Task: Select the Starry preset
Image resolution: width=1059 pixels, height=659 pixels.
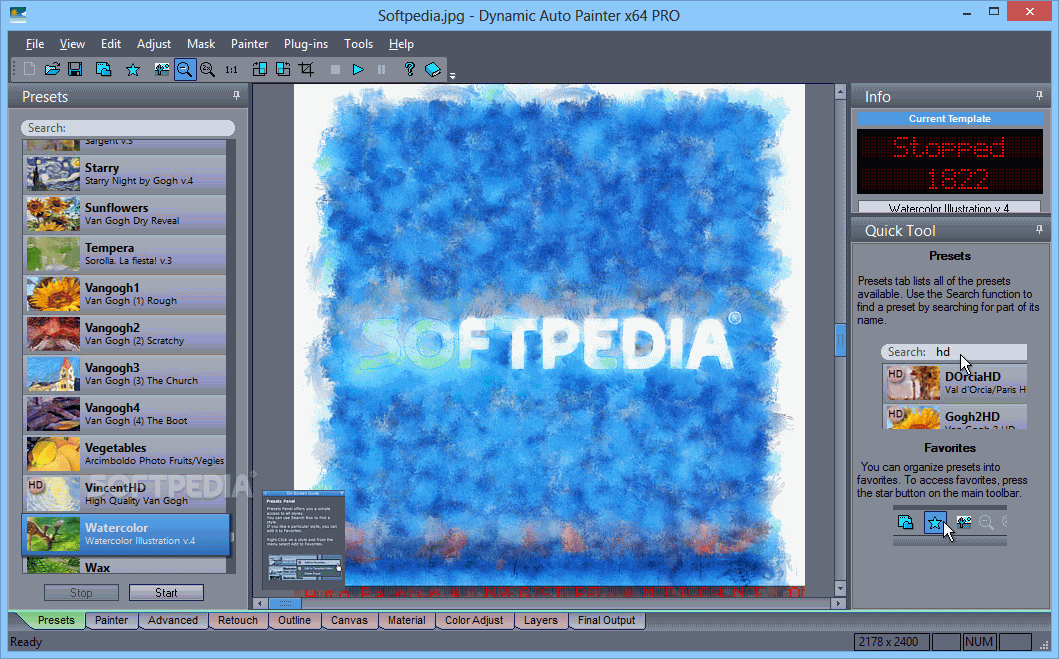Action: point(125,174)
